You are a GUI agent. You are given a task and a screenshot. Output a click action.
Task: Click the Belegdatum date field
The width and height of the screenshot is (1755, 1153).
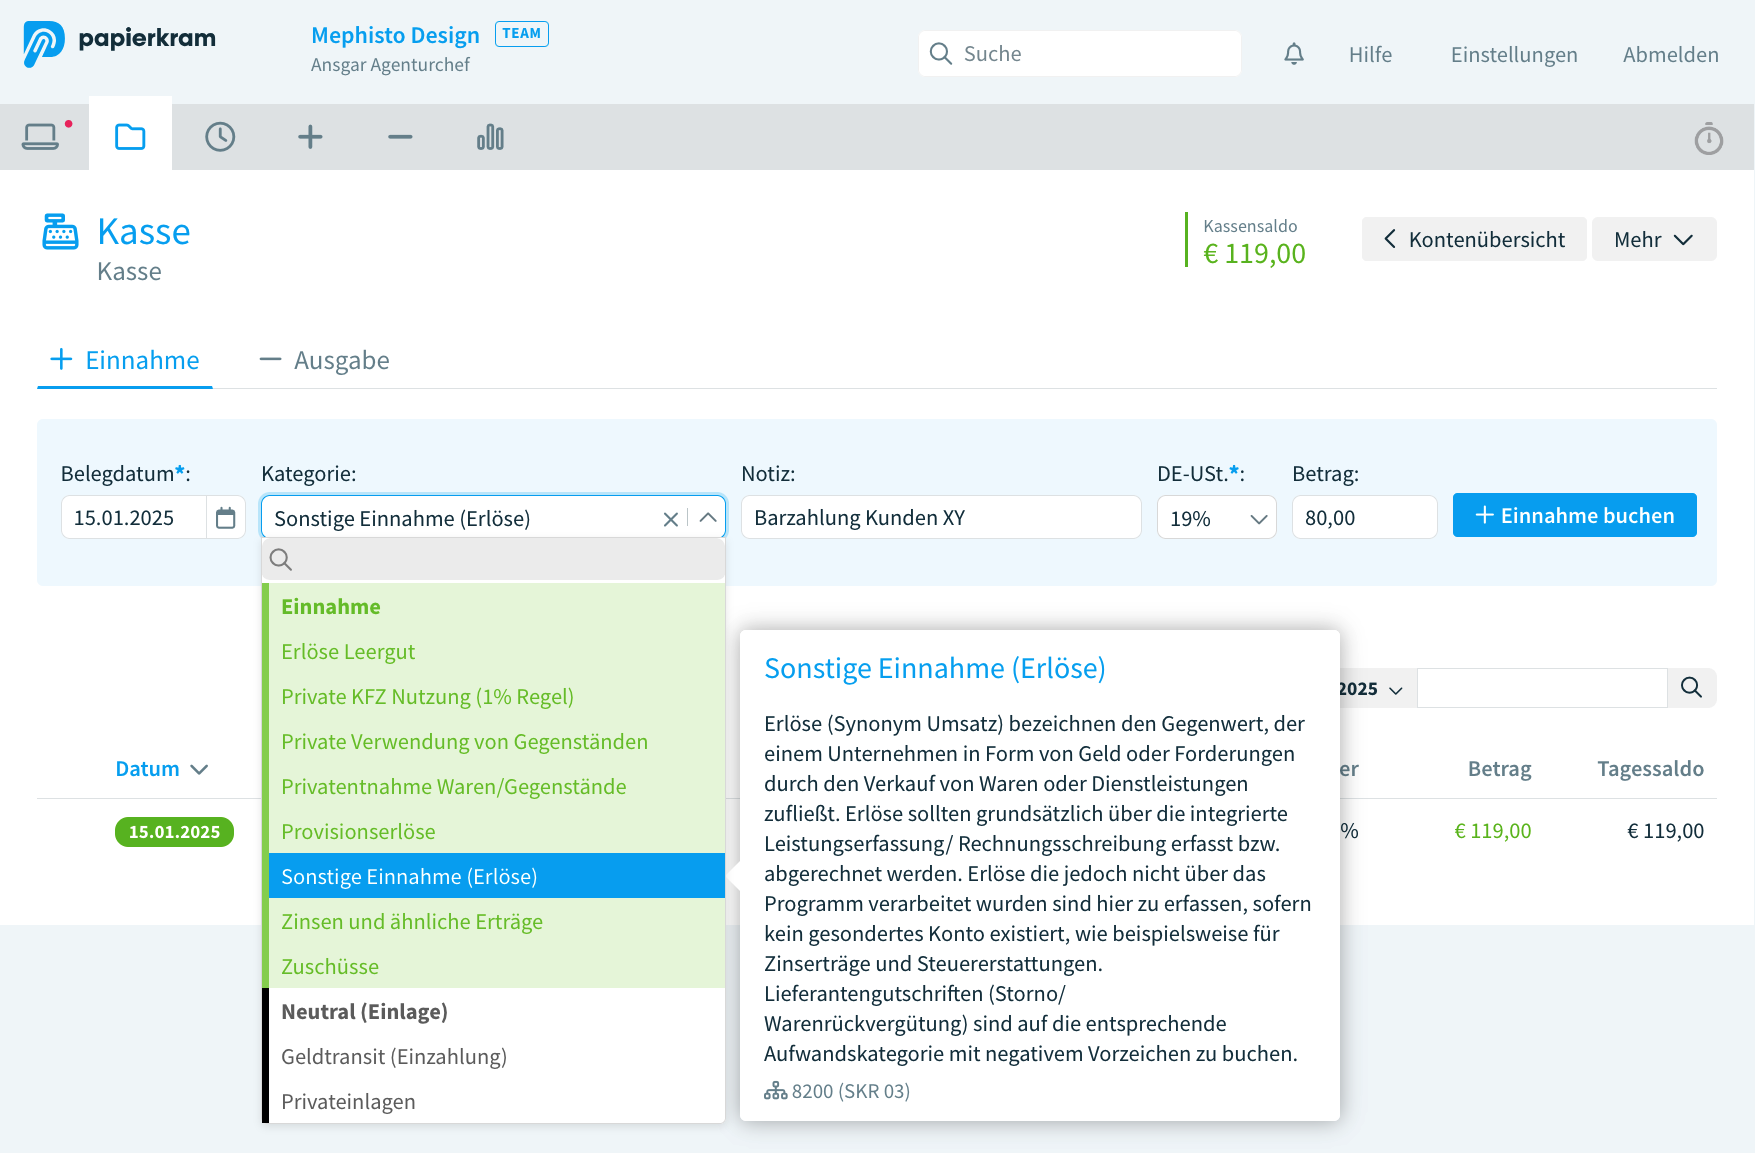click(x=134, y=518)
